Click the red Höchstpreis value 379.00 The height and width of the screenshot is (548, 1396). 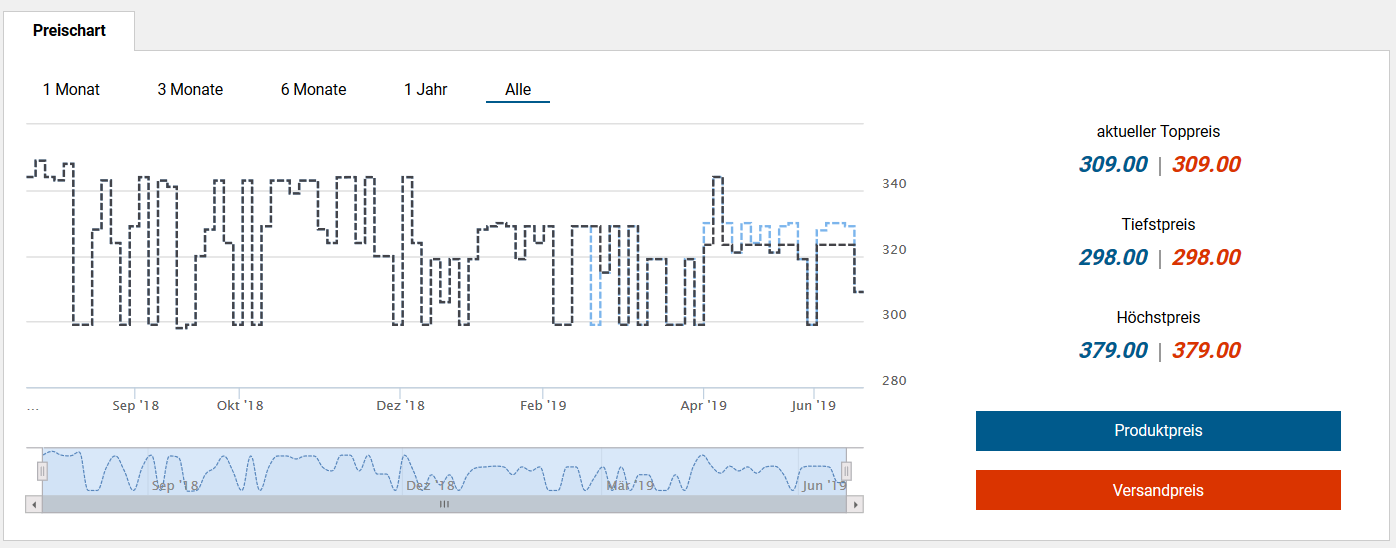coord(1206,351)
